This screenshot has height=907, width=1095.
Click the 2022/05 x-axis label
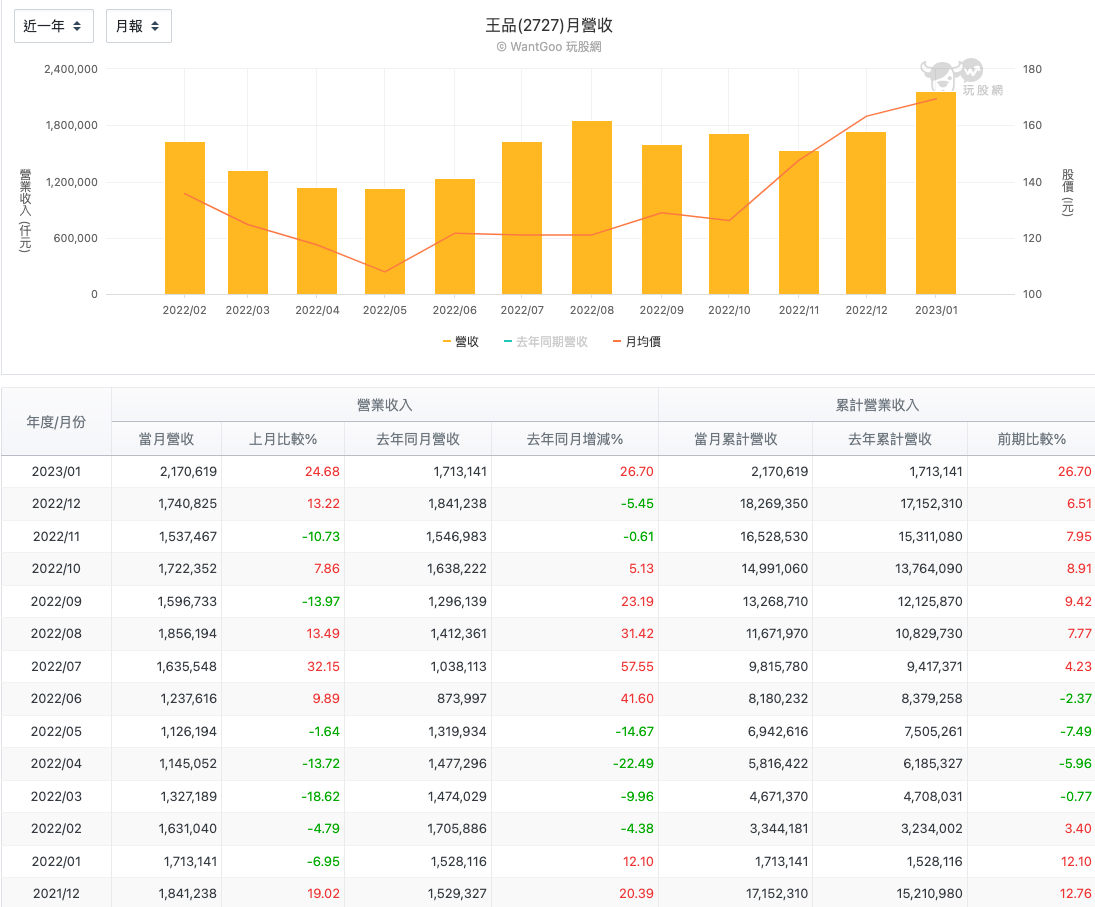(385, 310)
